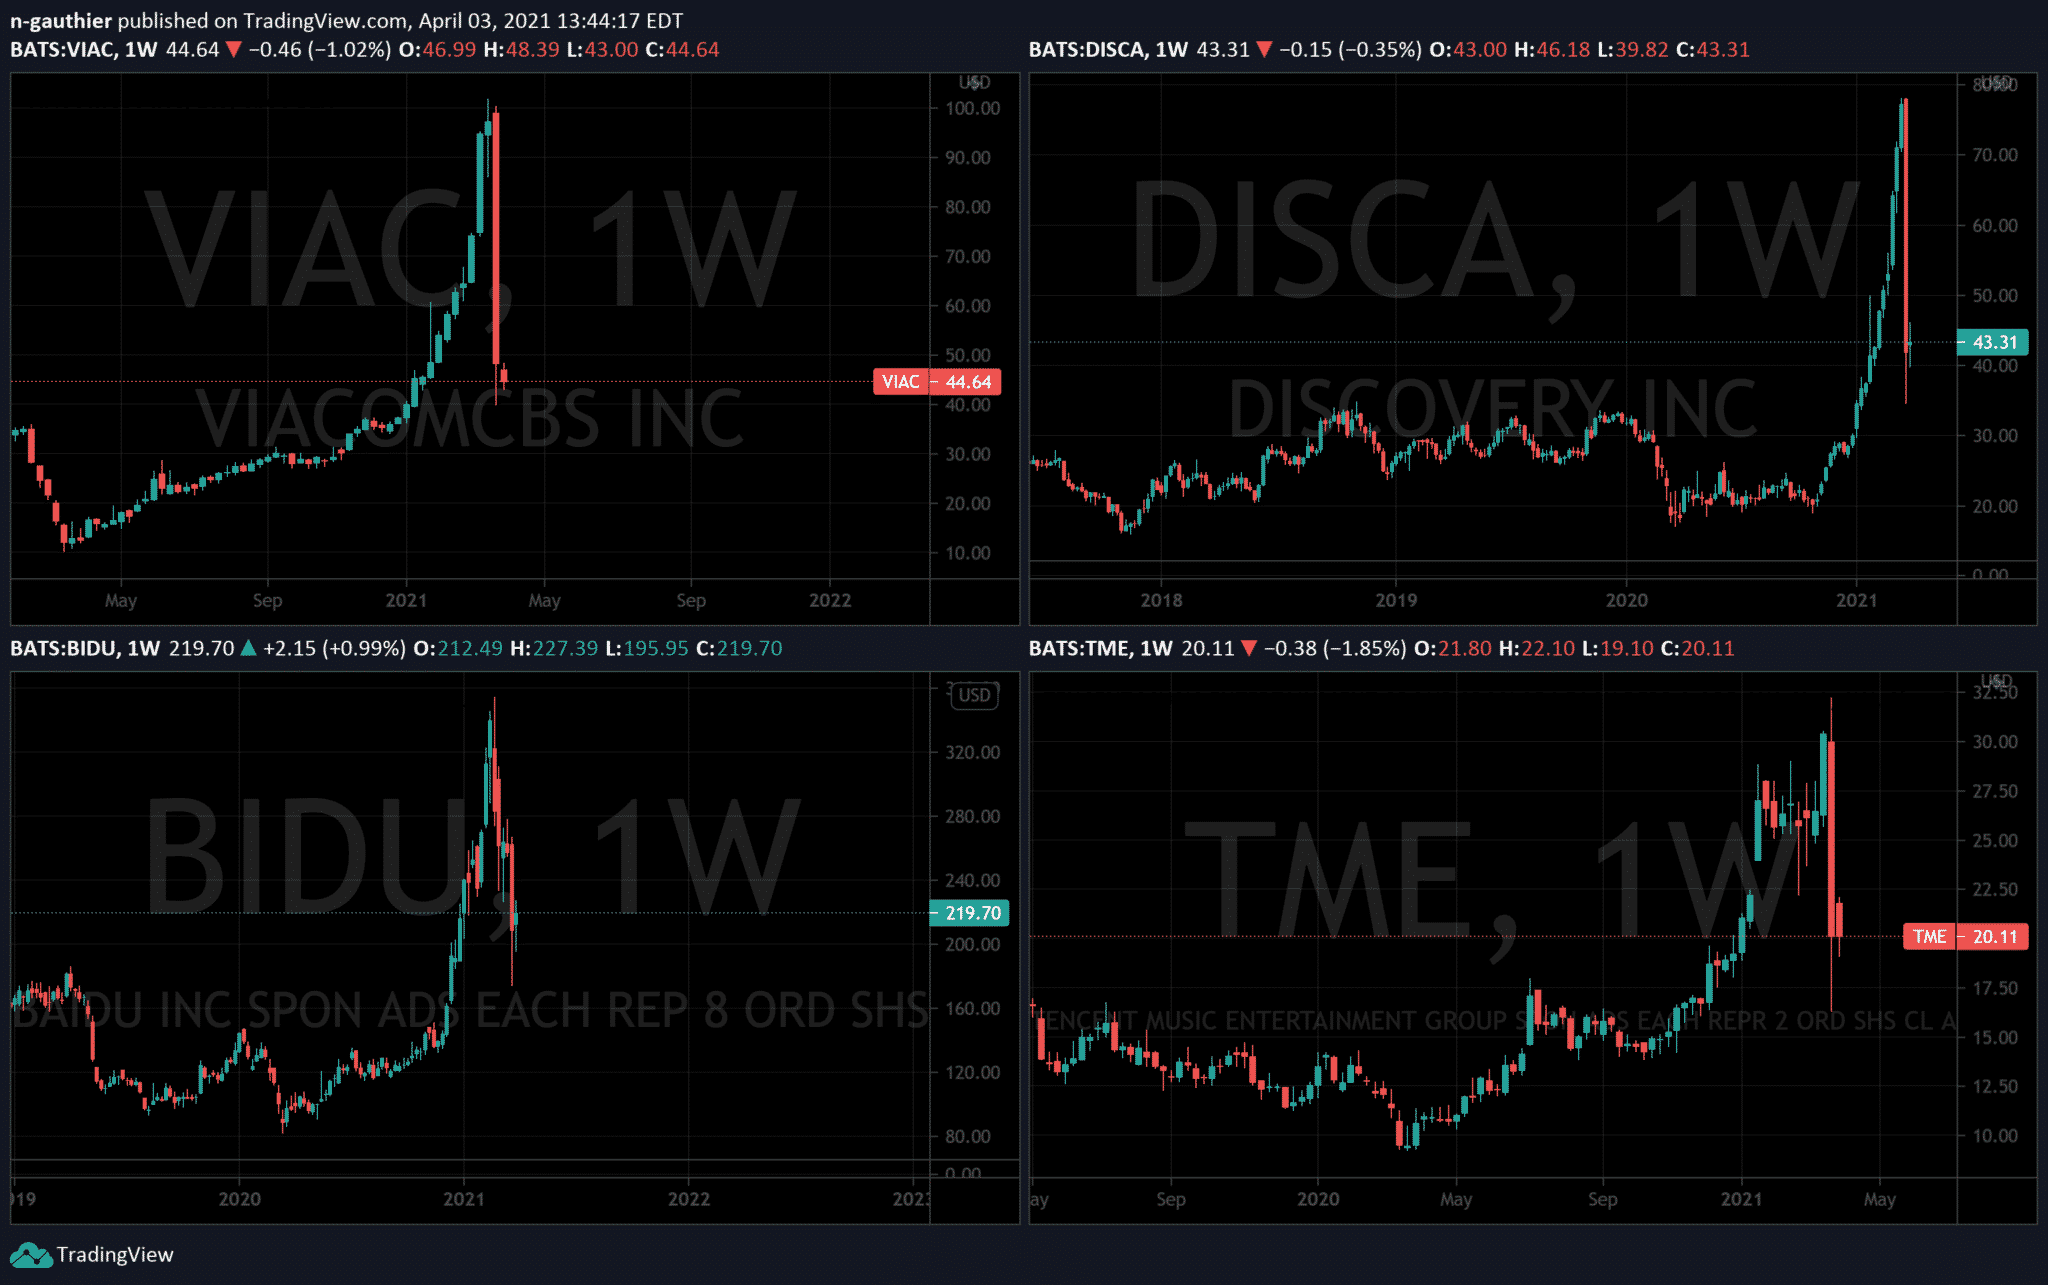Click 2020 on BIDU time axis
Viewport: 2048px width, 1285px height.
[x=240, y=1199]
